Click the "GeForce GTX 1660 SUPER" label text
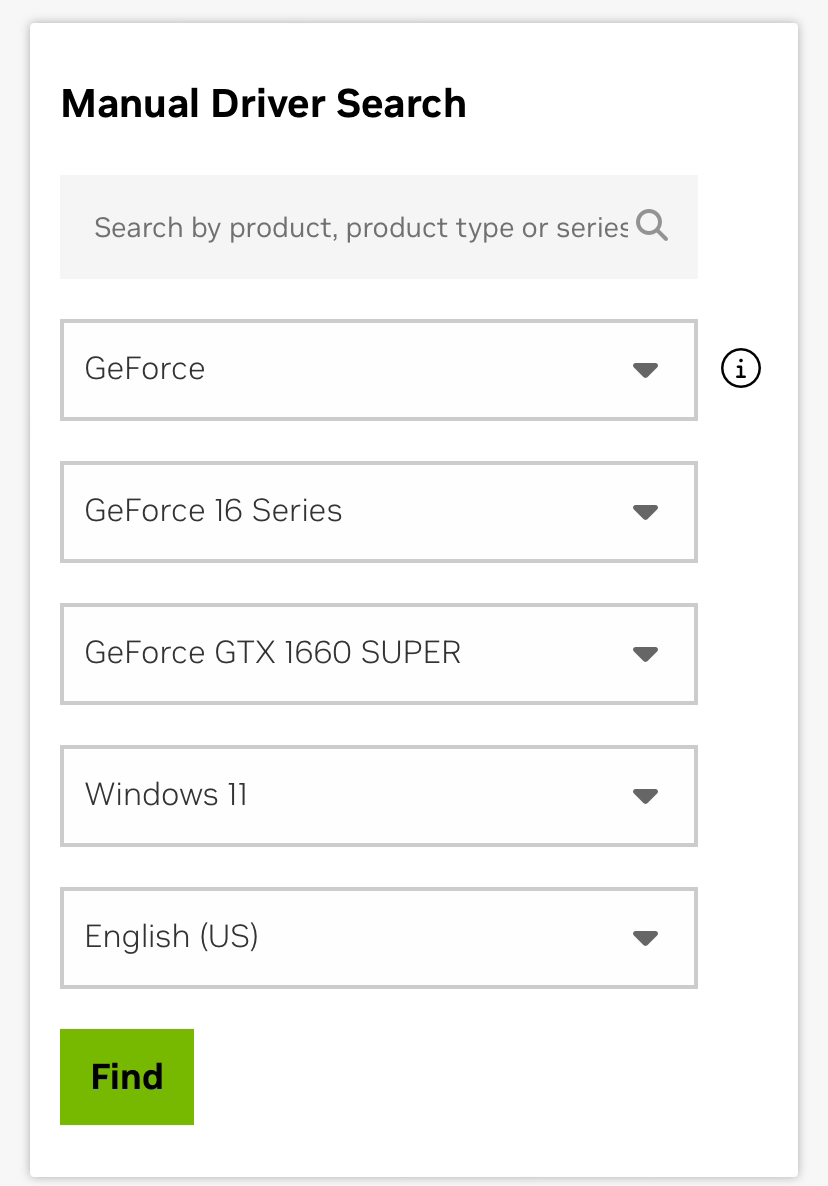This screenshot has height=1186, width=828. 273,653
